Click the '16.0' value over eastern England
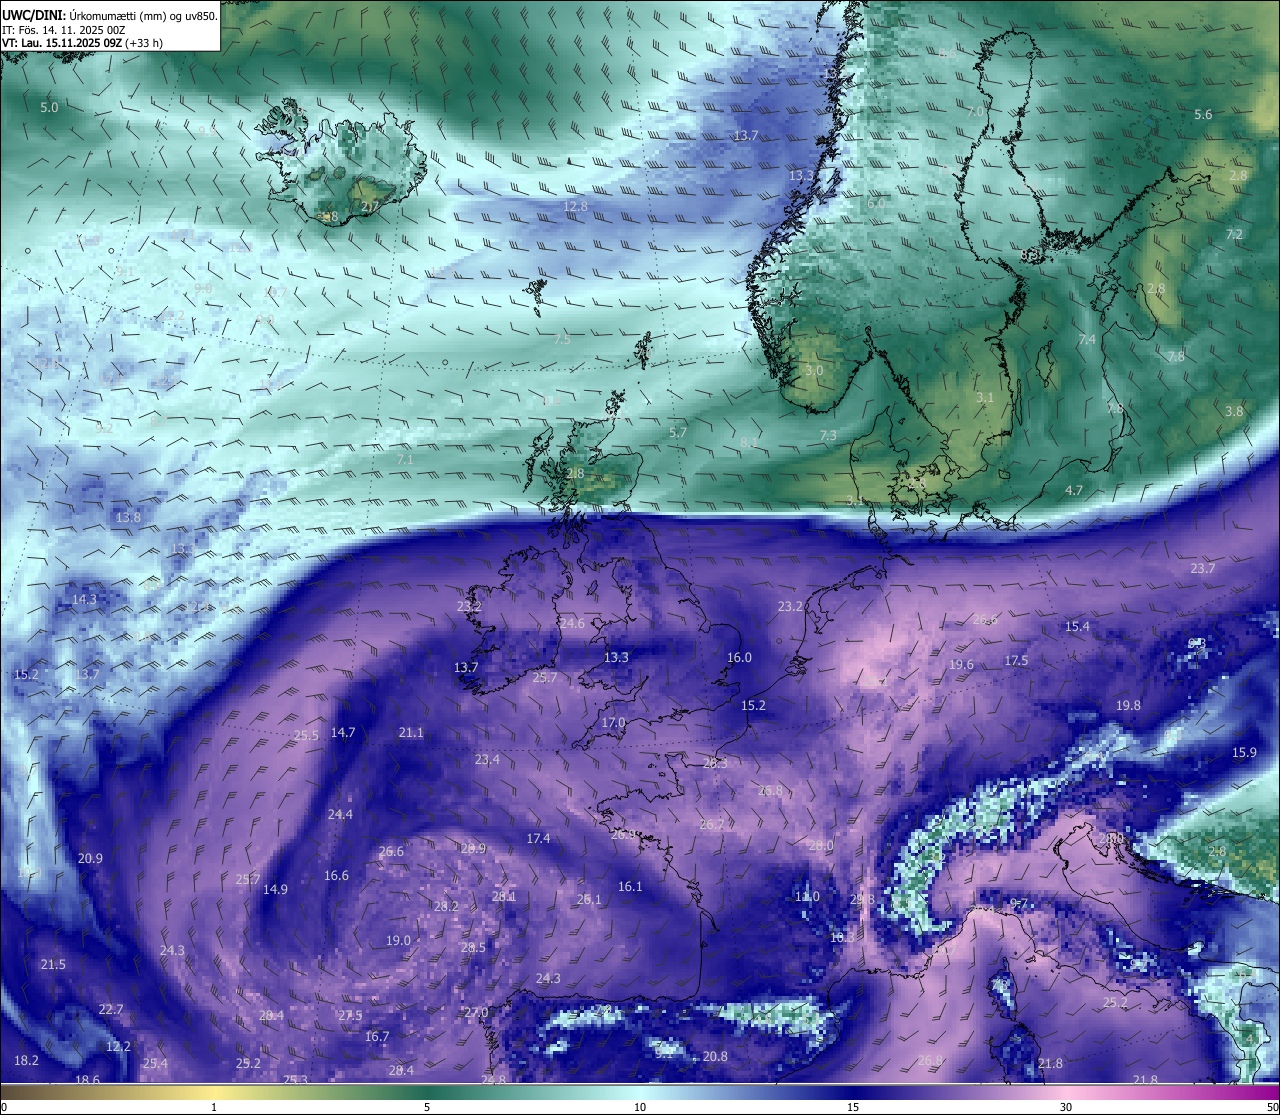The image size is (1280, 1115). 739,657
